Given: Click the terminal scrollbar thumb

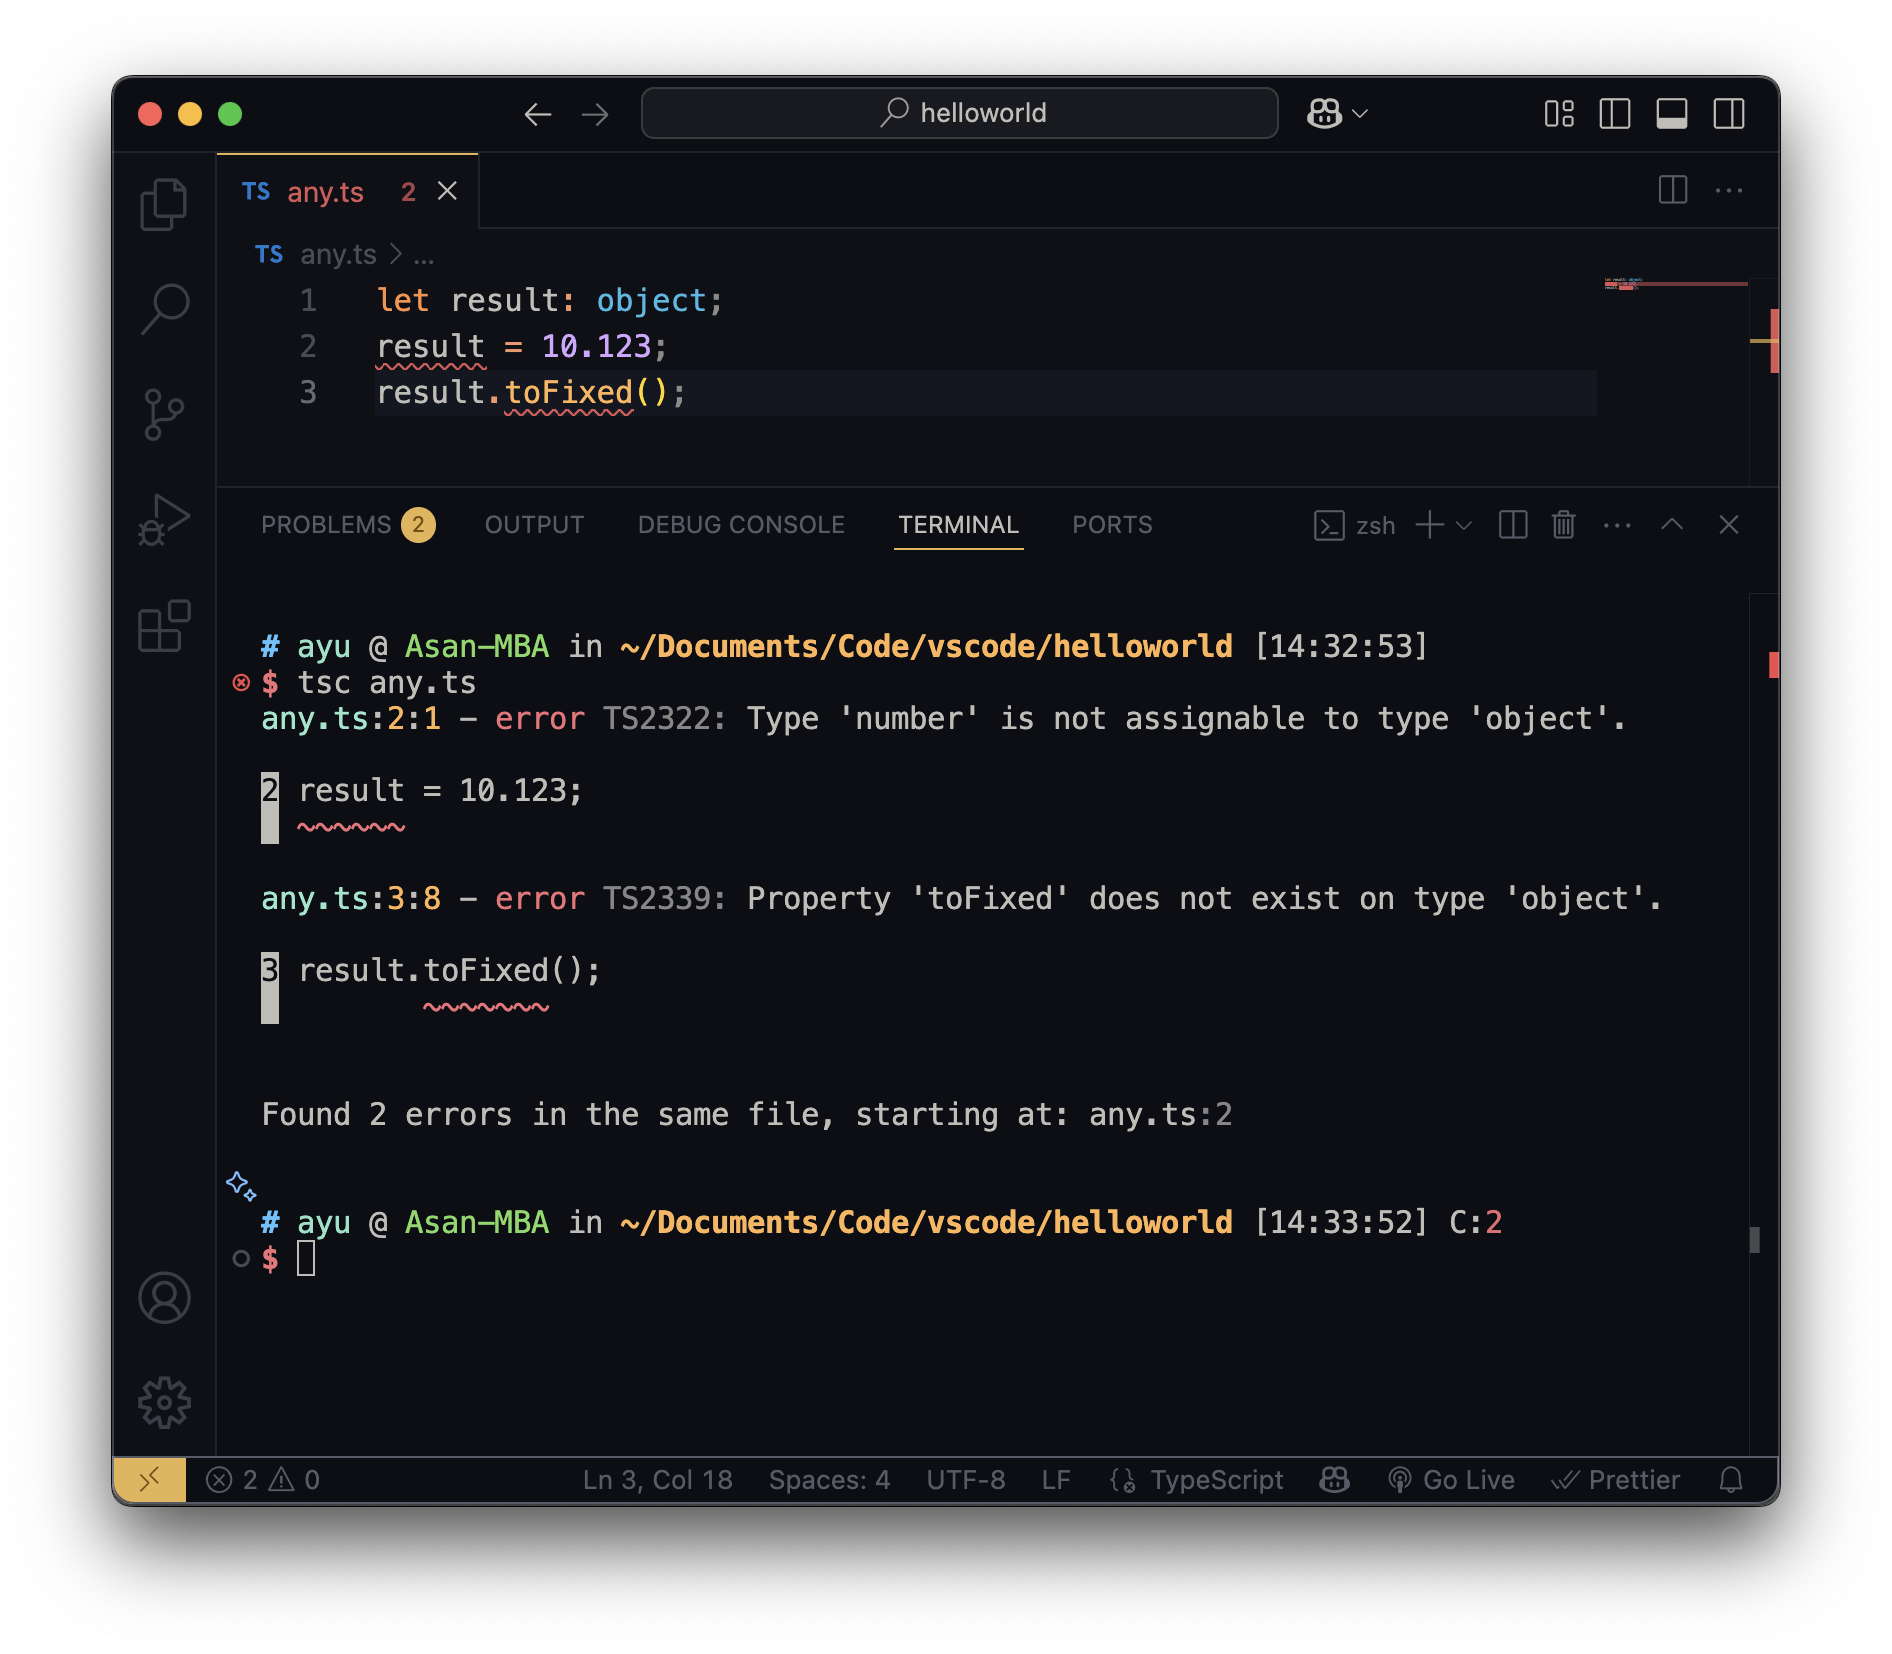Looking at the screenshot, I should tap(1755, 1240).
